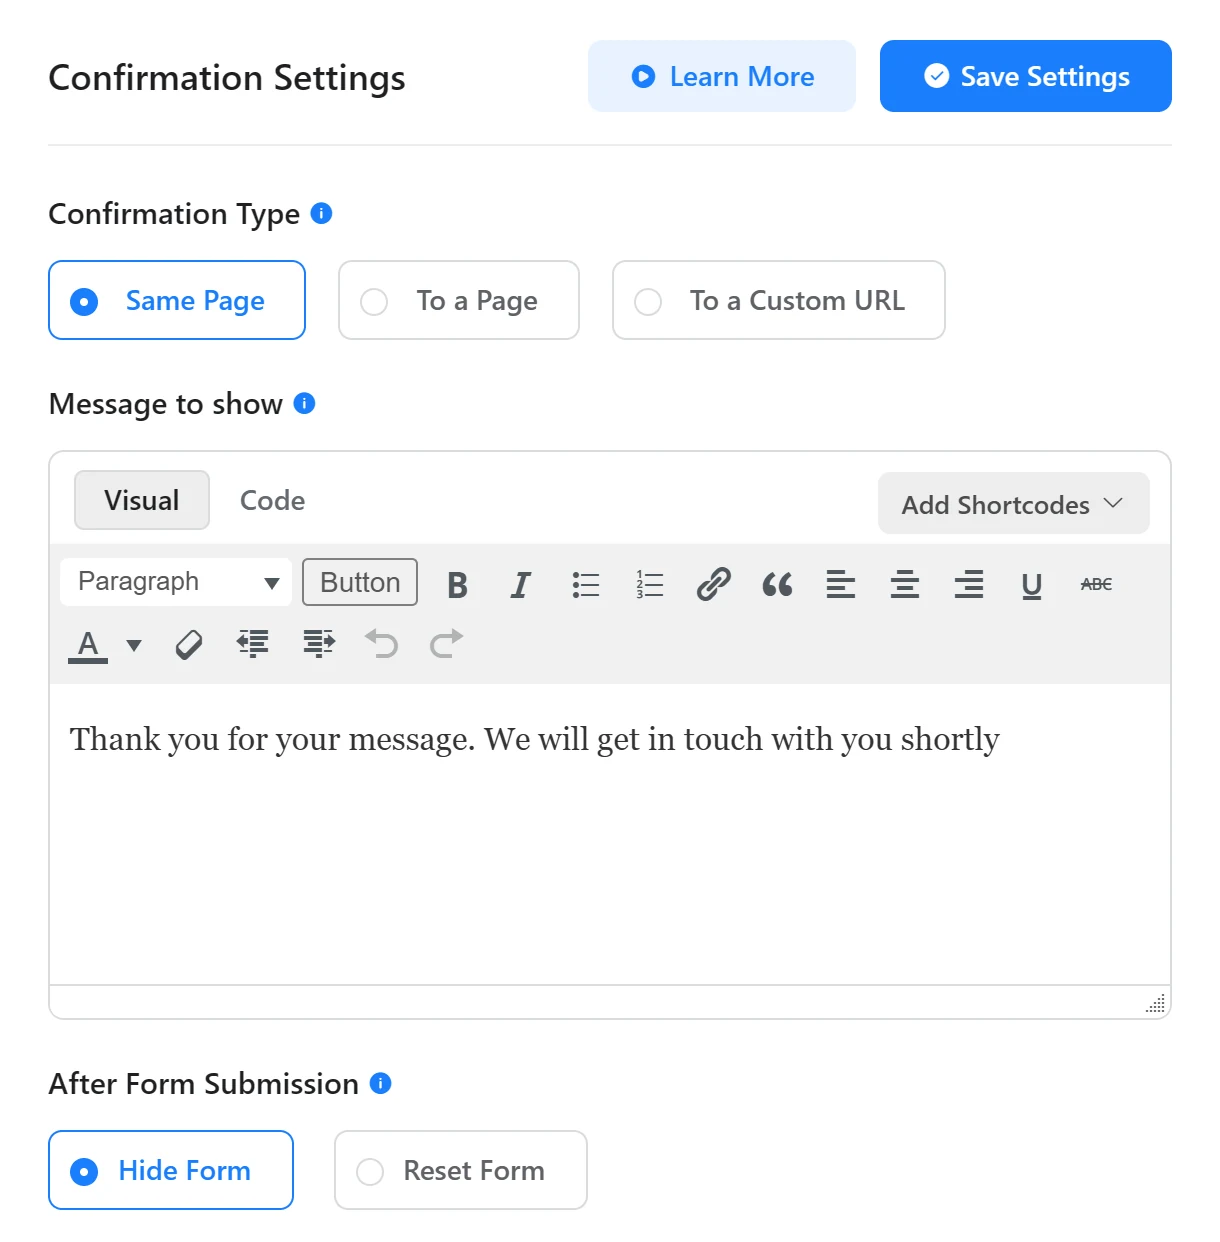Image resolution: width=1220 pixels, height=1242 pixels.
Task: Show info tooltip for Confirmation Type
Action: [321, 213]
